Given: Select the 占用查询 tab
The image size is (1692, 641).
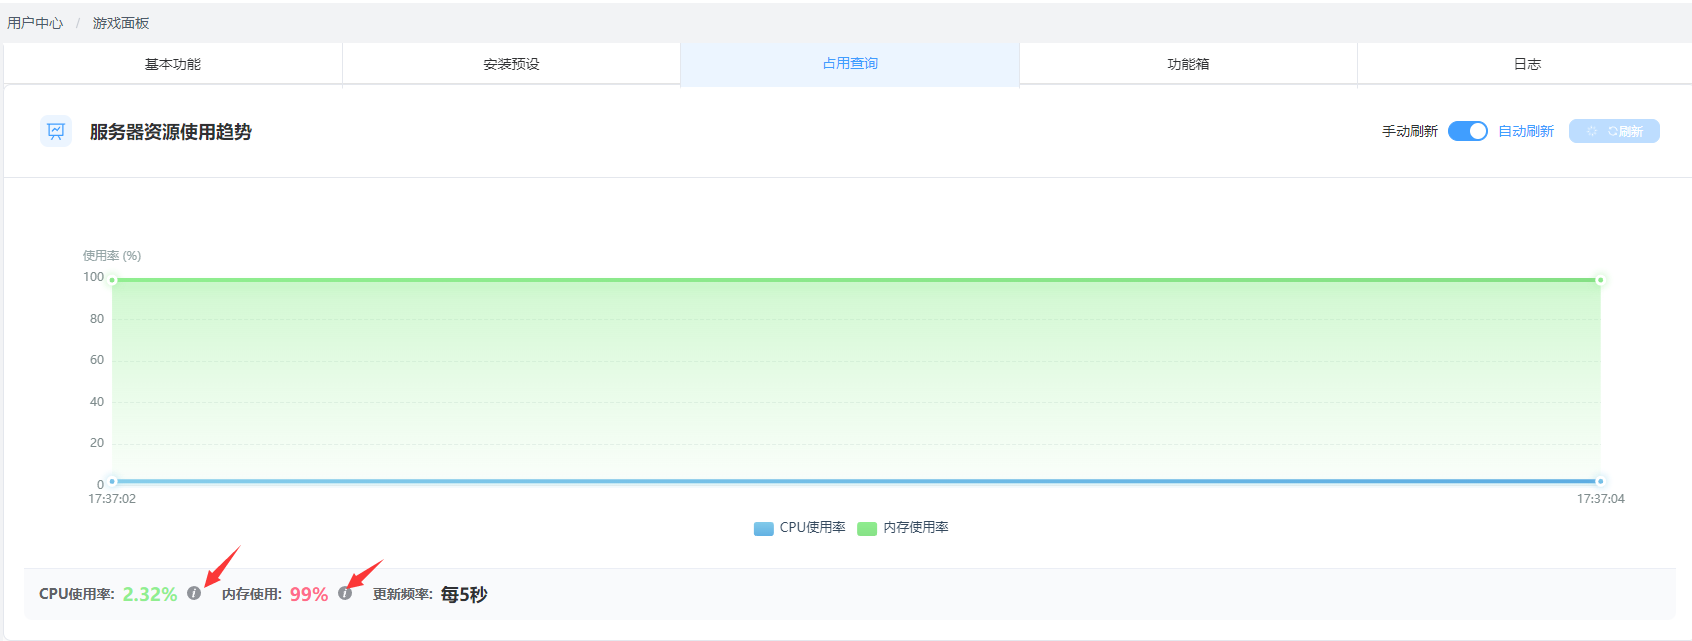Looking at the screenshot, I should 850,64.
